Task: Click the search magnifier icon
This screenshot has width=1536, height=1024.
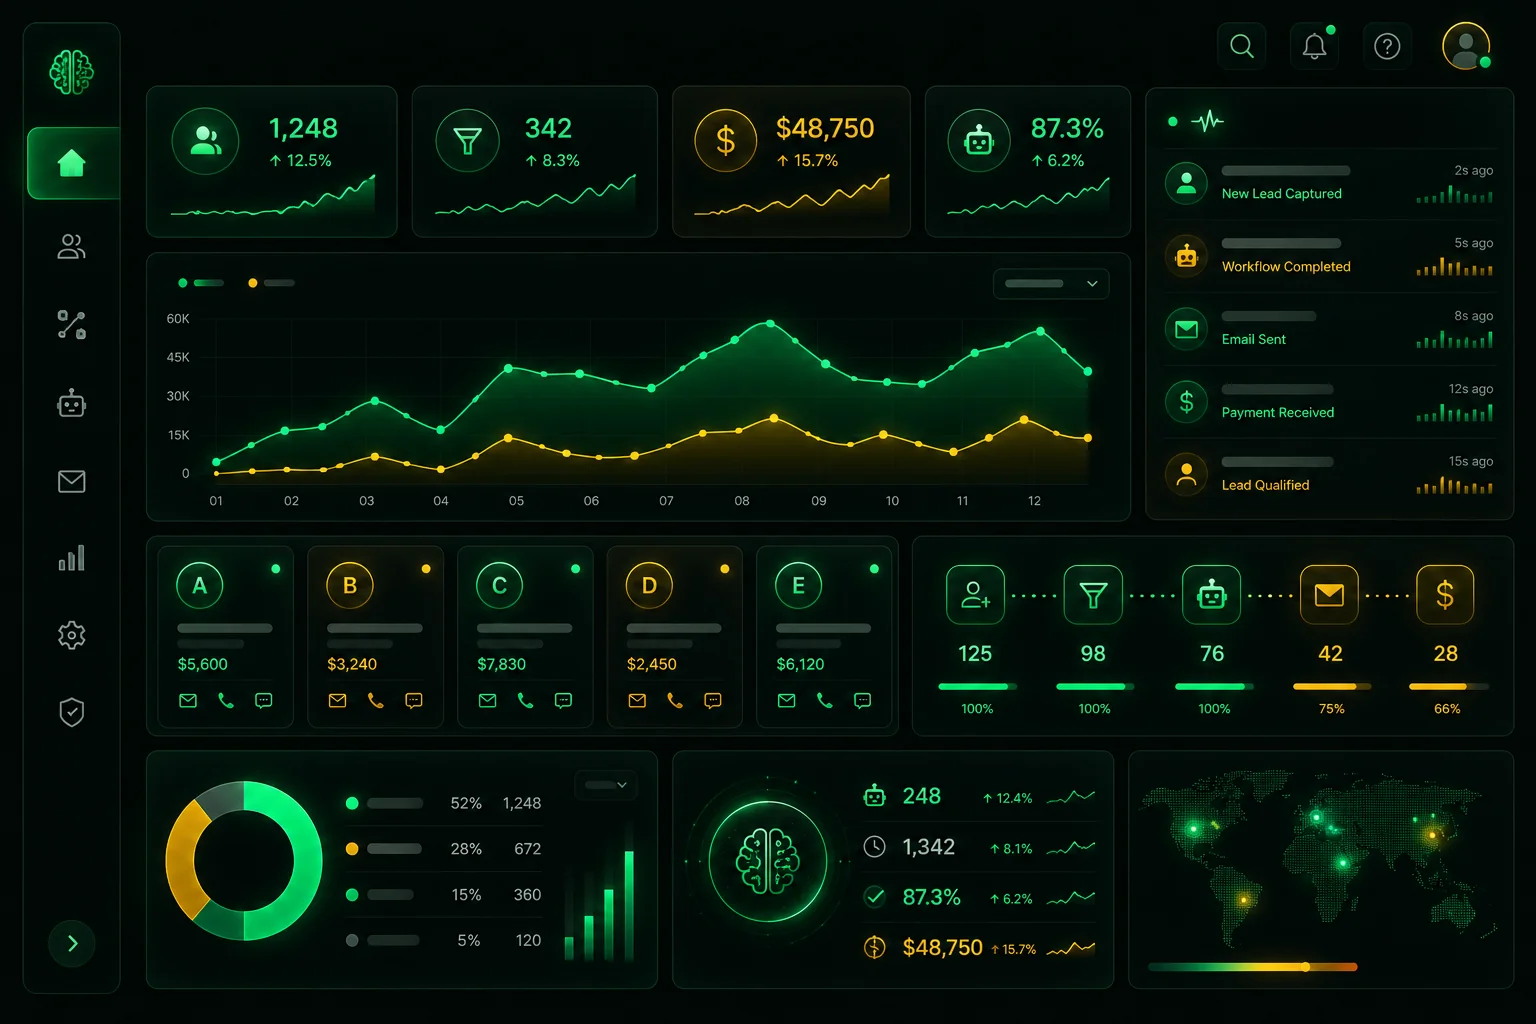Action: 1242,46
